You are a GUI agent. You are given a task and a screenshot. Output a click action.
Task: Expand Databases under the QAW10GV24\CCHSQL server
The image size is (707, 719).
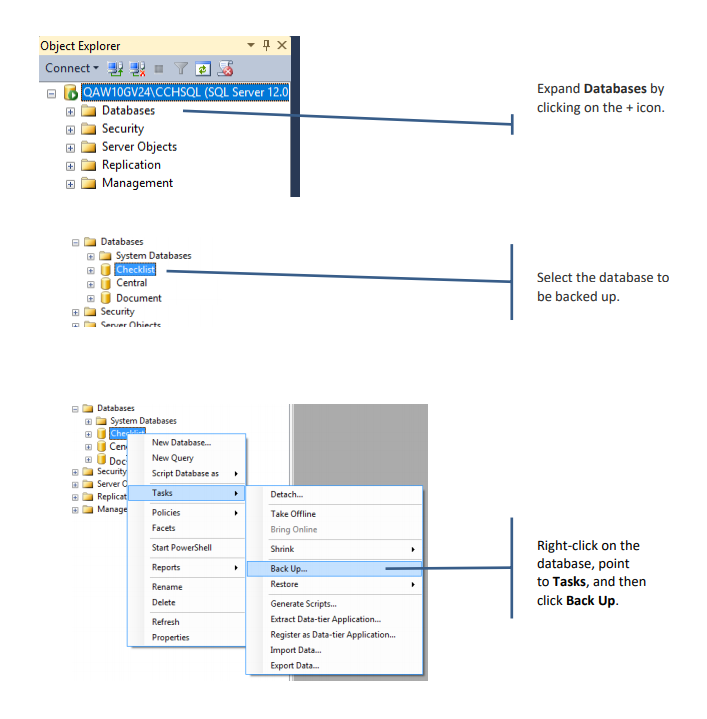70,111
